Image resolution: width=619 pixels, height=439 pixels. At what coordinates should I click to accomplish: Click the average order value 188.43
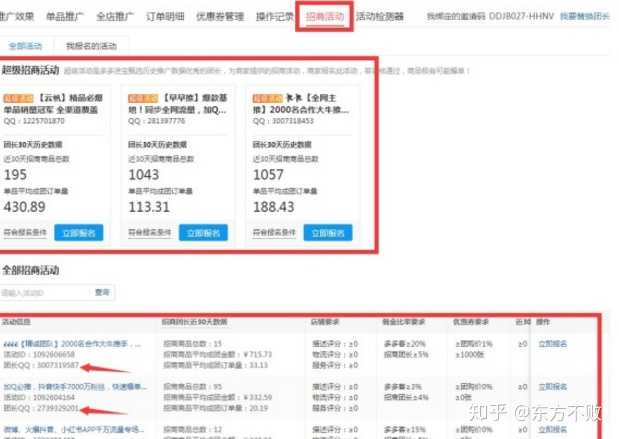pos(274,207)
